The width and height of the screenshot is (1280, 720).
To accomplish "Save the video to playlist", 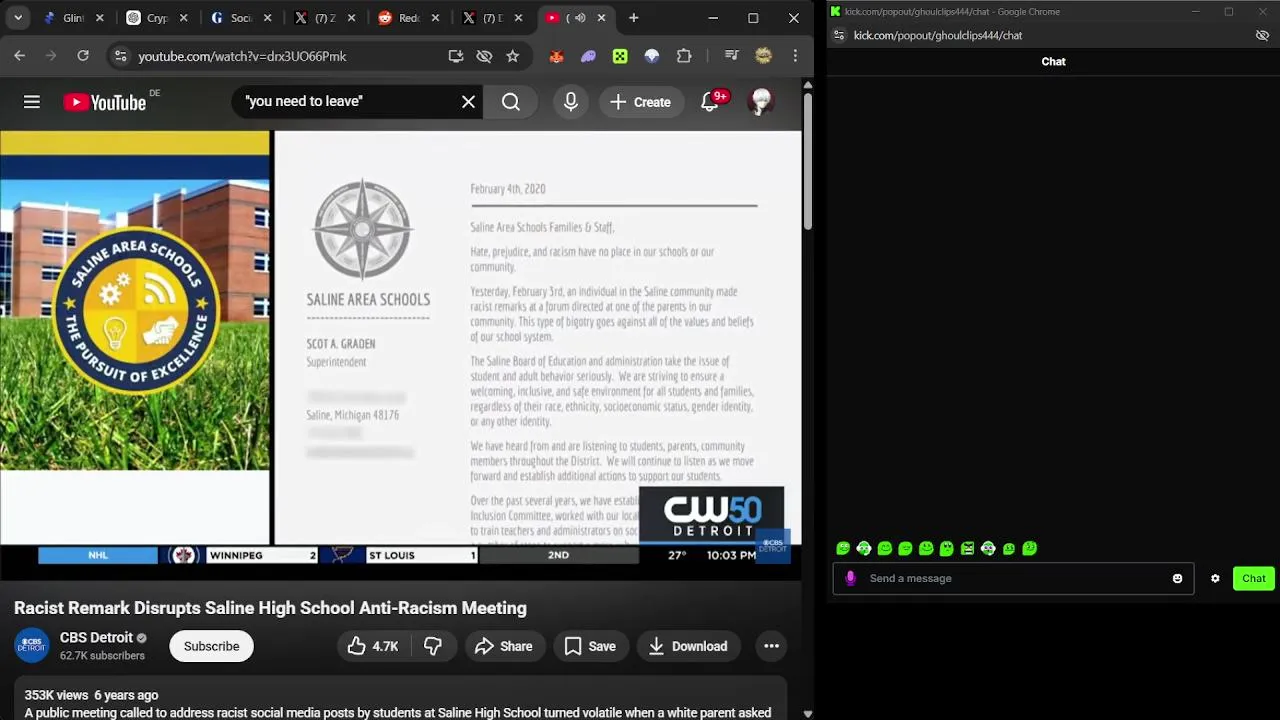I will click(590, 646).
